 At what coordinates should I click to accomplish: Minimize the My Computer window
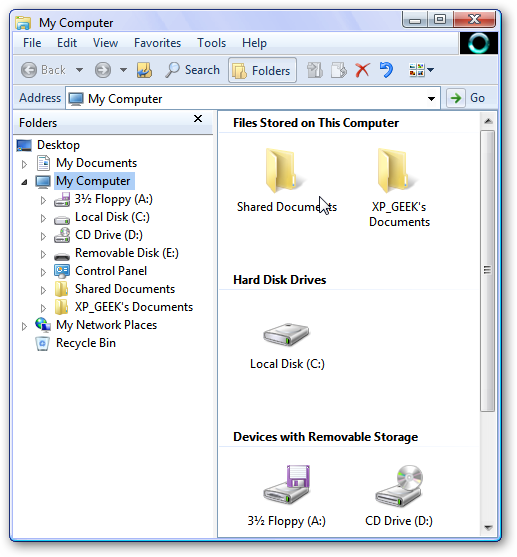point(415,20)
